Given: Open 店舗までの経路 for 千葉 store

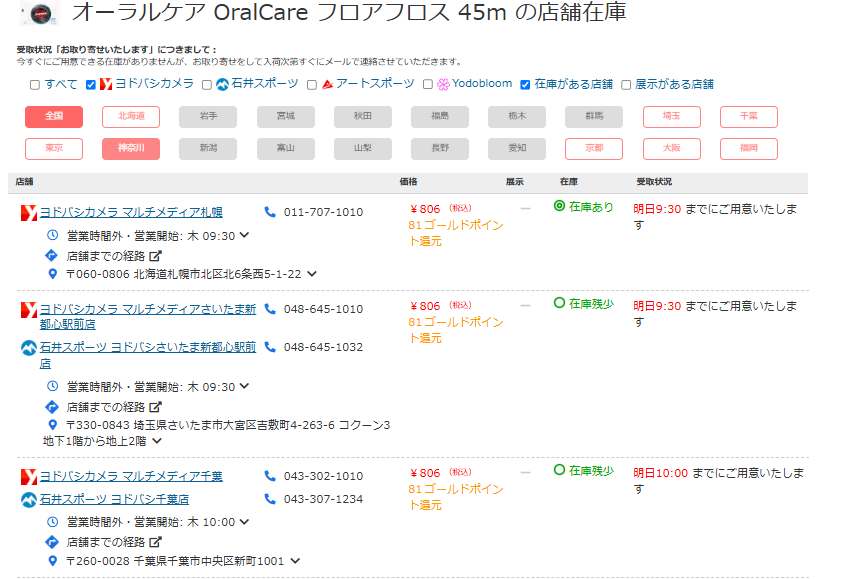Looking at the screenshot, I should click(x=113, y=542).
